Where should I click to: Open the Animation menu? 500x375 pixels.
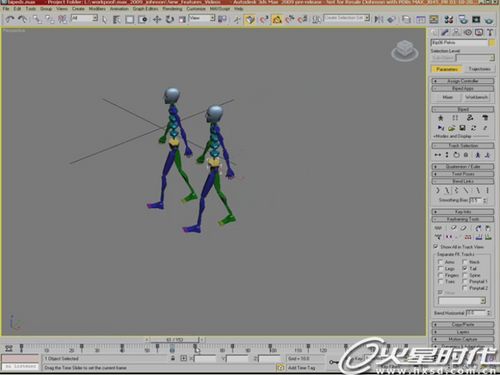119,9
